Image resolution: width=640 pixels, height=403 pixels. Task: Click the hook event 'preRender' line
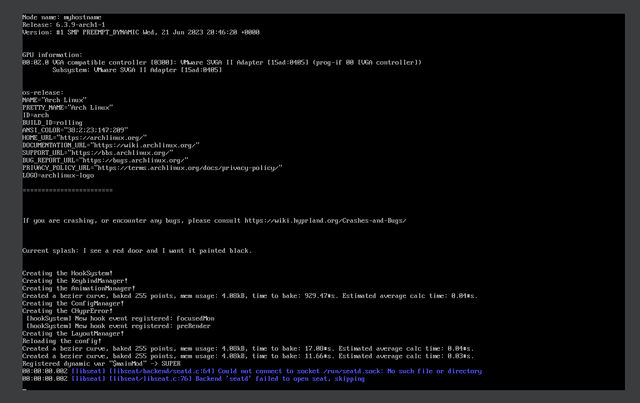pos(118,326)
